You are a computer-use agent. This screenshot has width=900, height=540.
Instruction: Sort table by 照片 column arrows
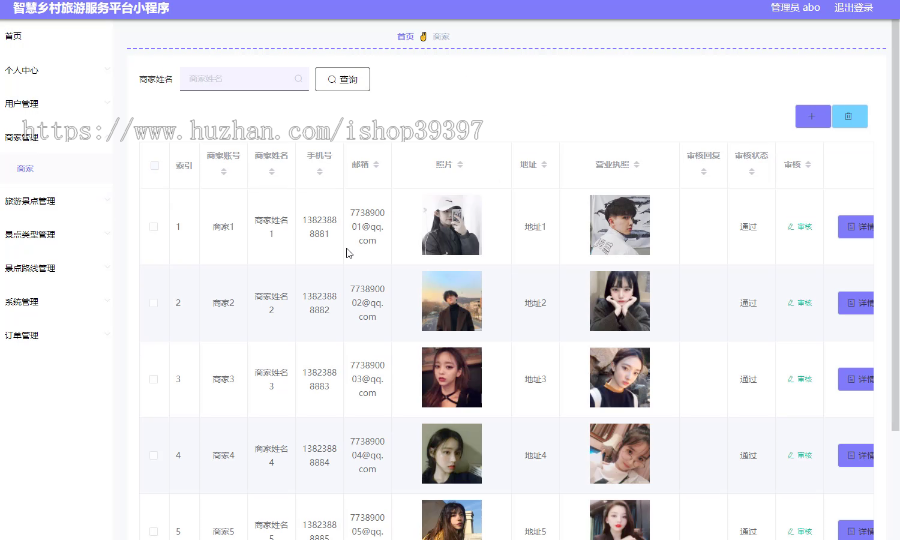460,165
